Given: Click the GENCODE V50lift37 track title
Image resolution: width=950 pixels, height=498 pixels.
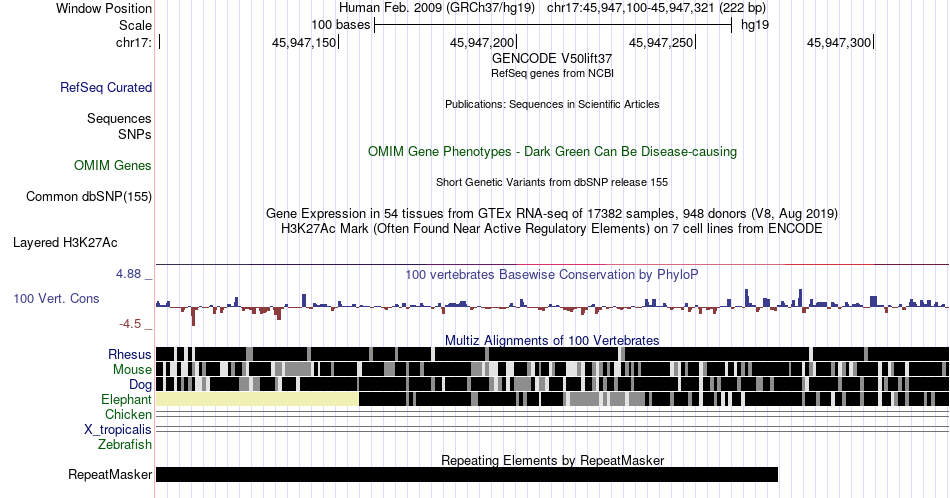Looking at the screenshot, I should point(552,59).
